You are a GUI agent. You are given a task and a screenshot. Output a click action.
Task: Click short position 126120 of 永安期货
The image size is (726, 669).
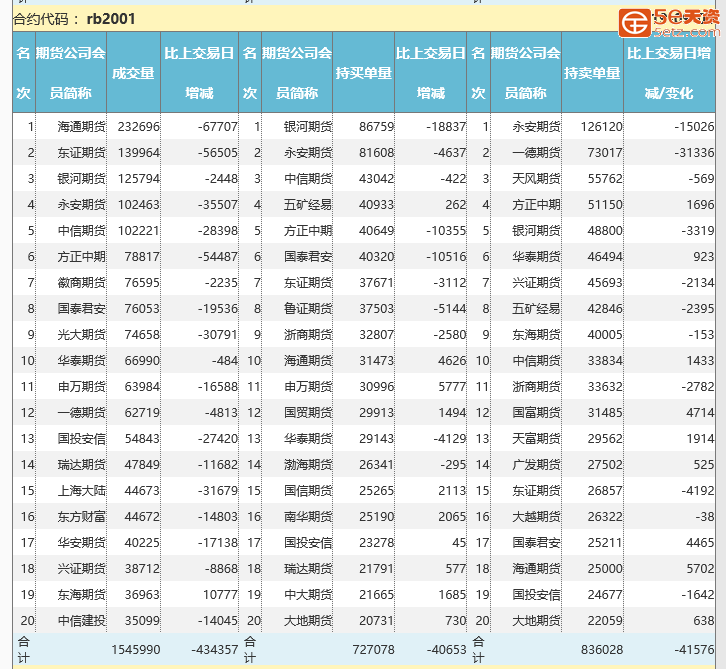pyautogui.click(x=602, y=126)
